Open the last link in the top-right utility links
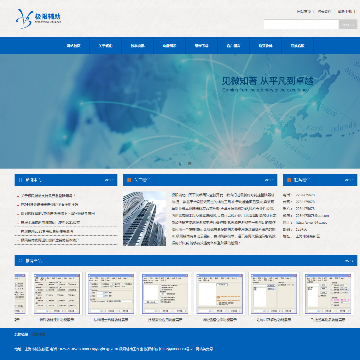360x360 pixels. (345, 11)
